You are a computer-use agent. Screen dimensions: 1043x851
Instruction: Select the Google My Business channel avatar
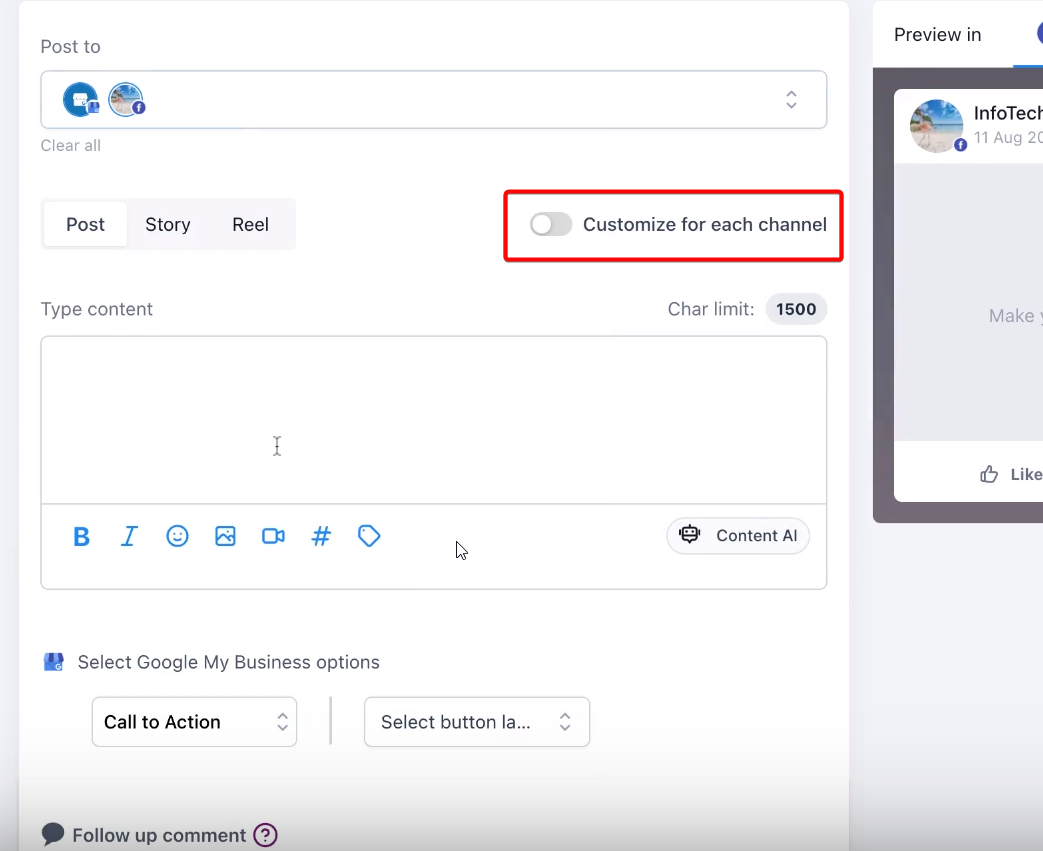tap(81, 100)
